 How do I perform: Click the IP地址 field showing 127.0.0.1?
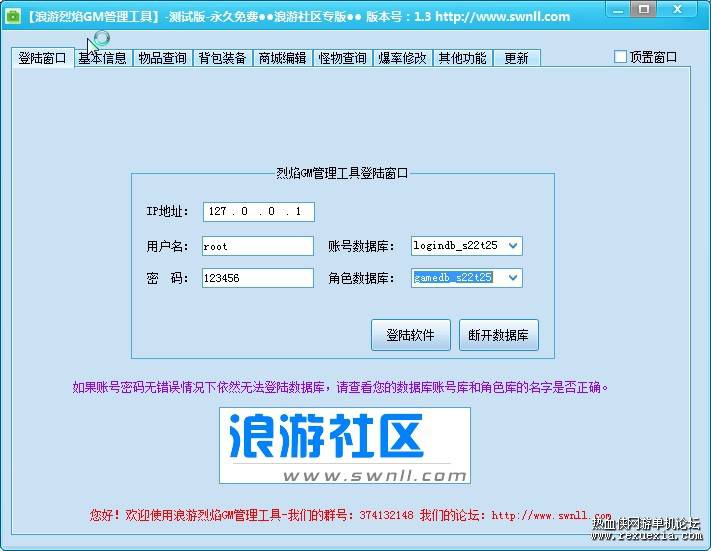(258, 211)
